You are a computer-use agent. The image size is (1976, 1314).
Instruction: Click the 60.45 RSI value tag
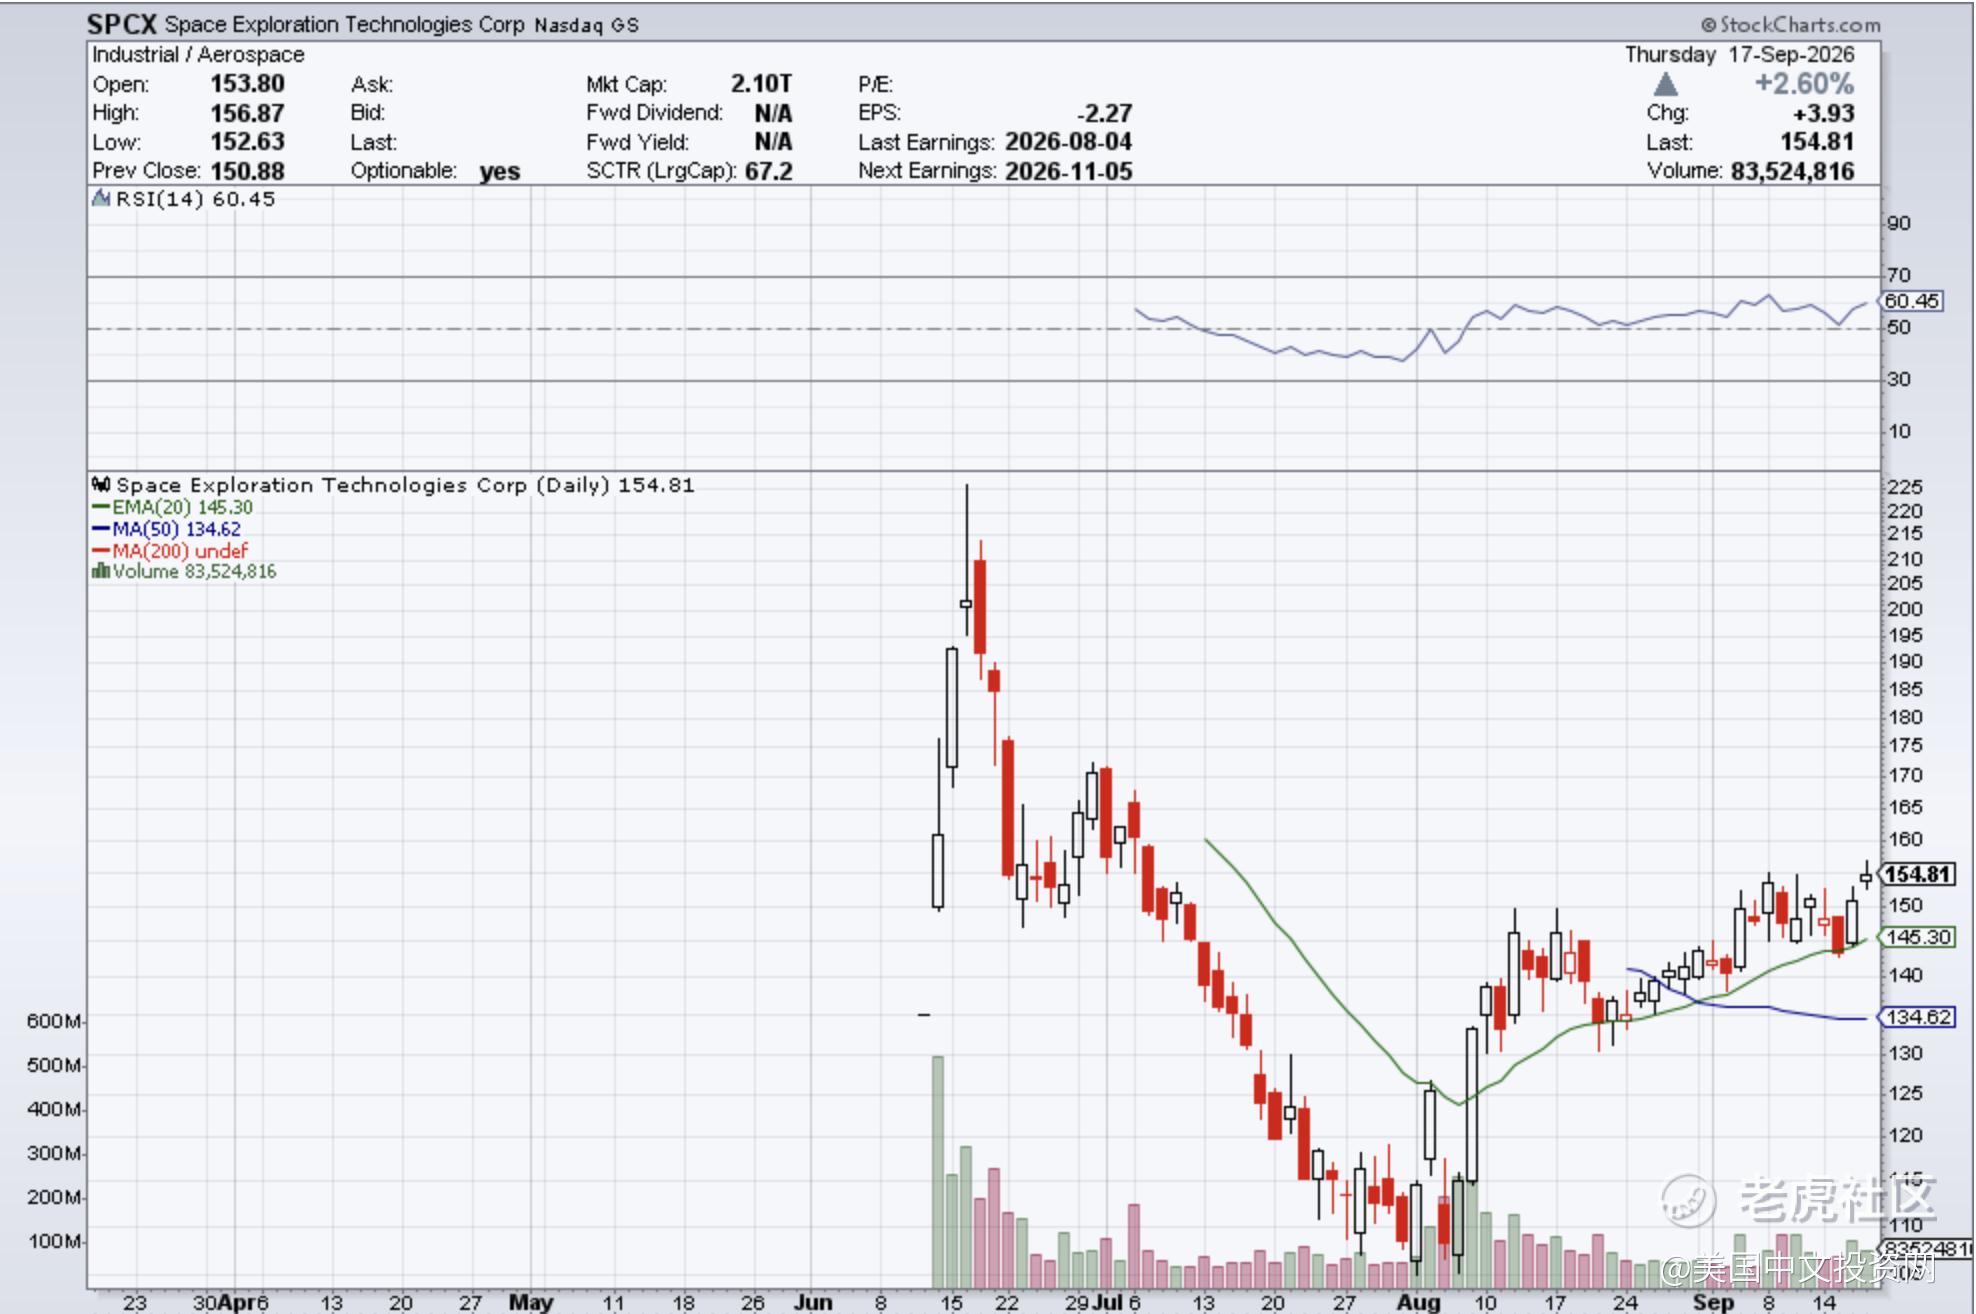point(1911,300)
